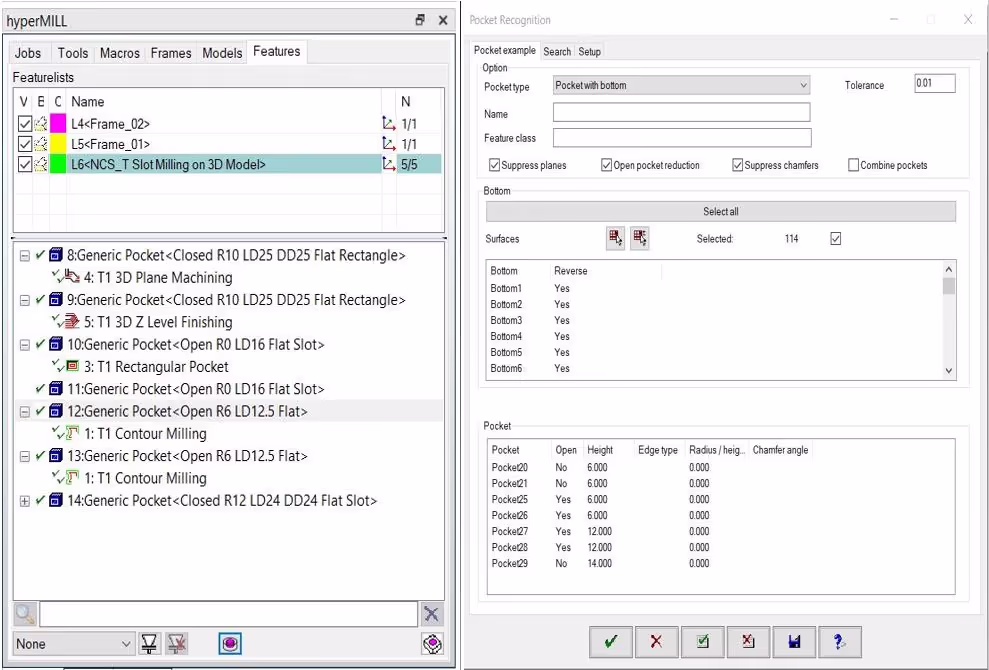Screen dimensions: 989x670
Task: Click Contour Milling icon under feature 13
Action: click(73, 478)
